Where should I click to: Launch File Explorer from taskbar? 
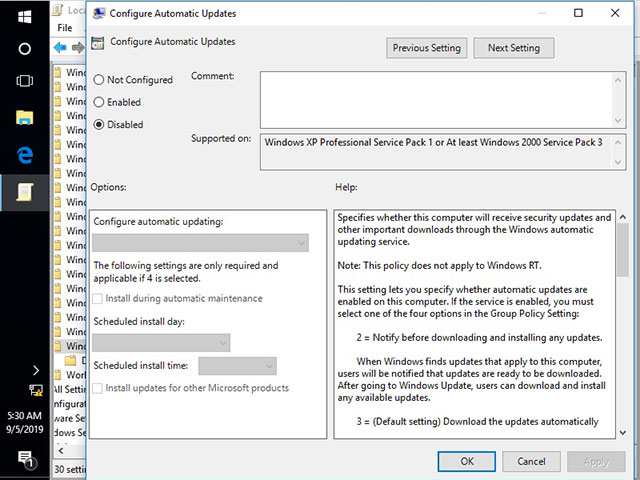[x=24, y=118]
